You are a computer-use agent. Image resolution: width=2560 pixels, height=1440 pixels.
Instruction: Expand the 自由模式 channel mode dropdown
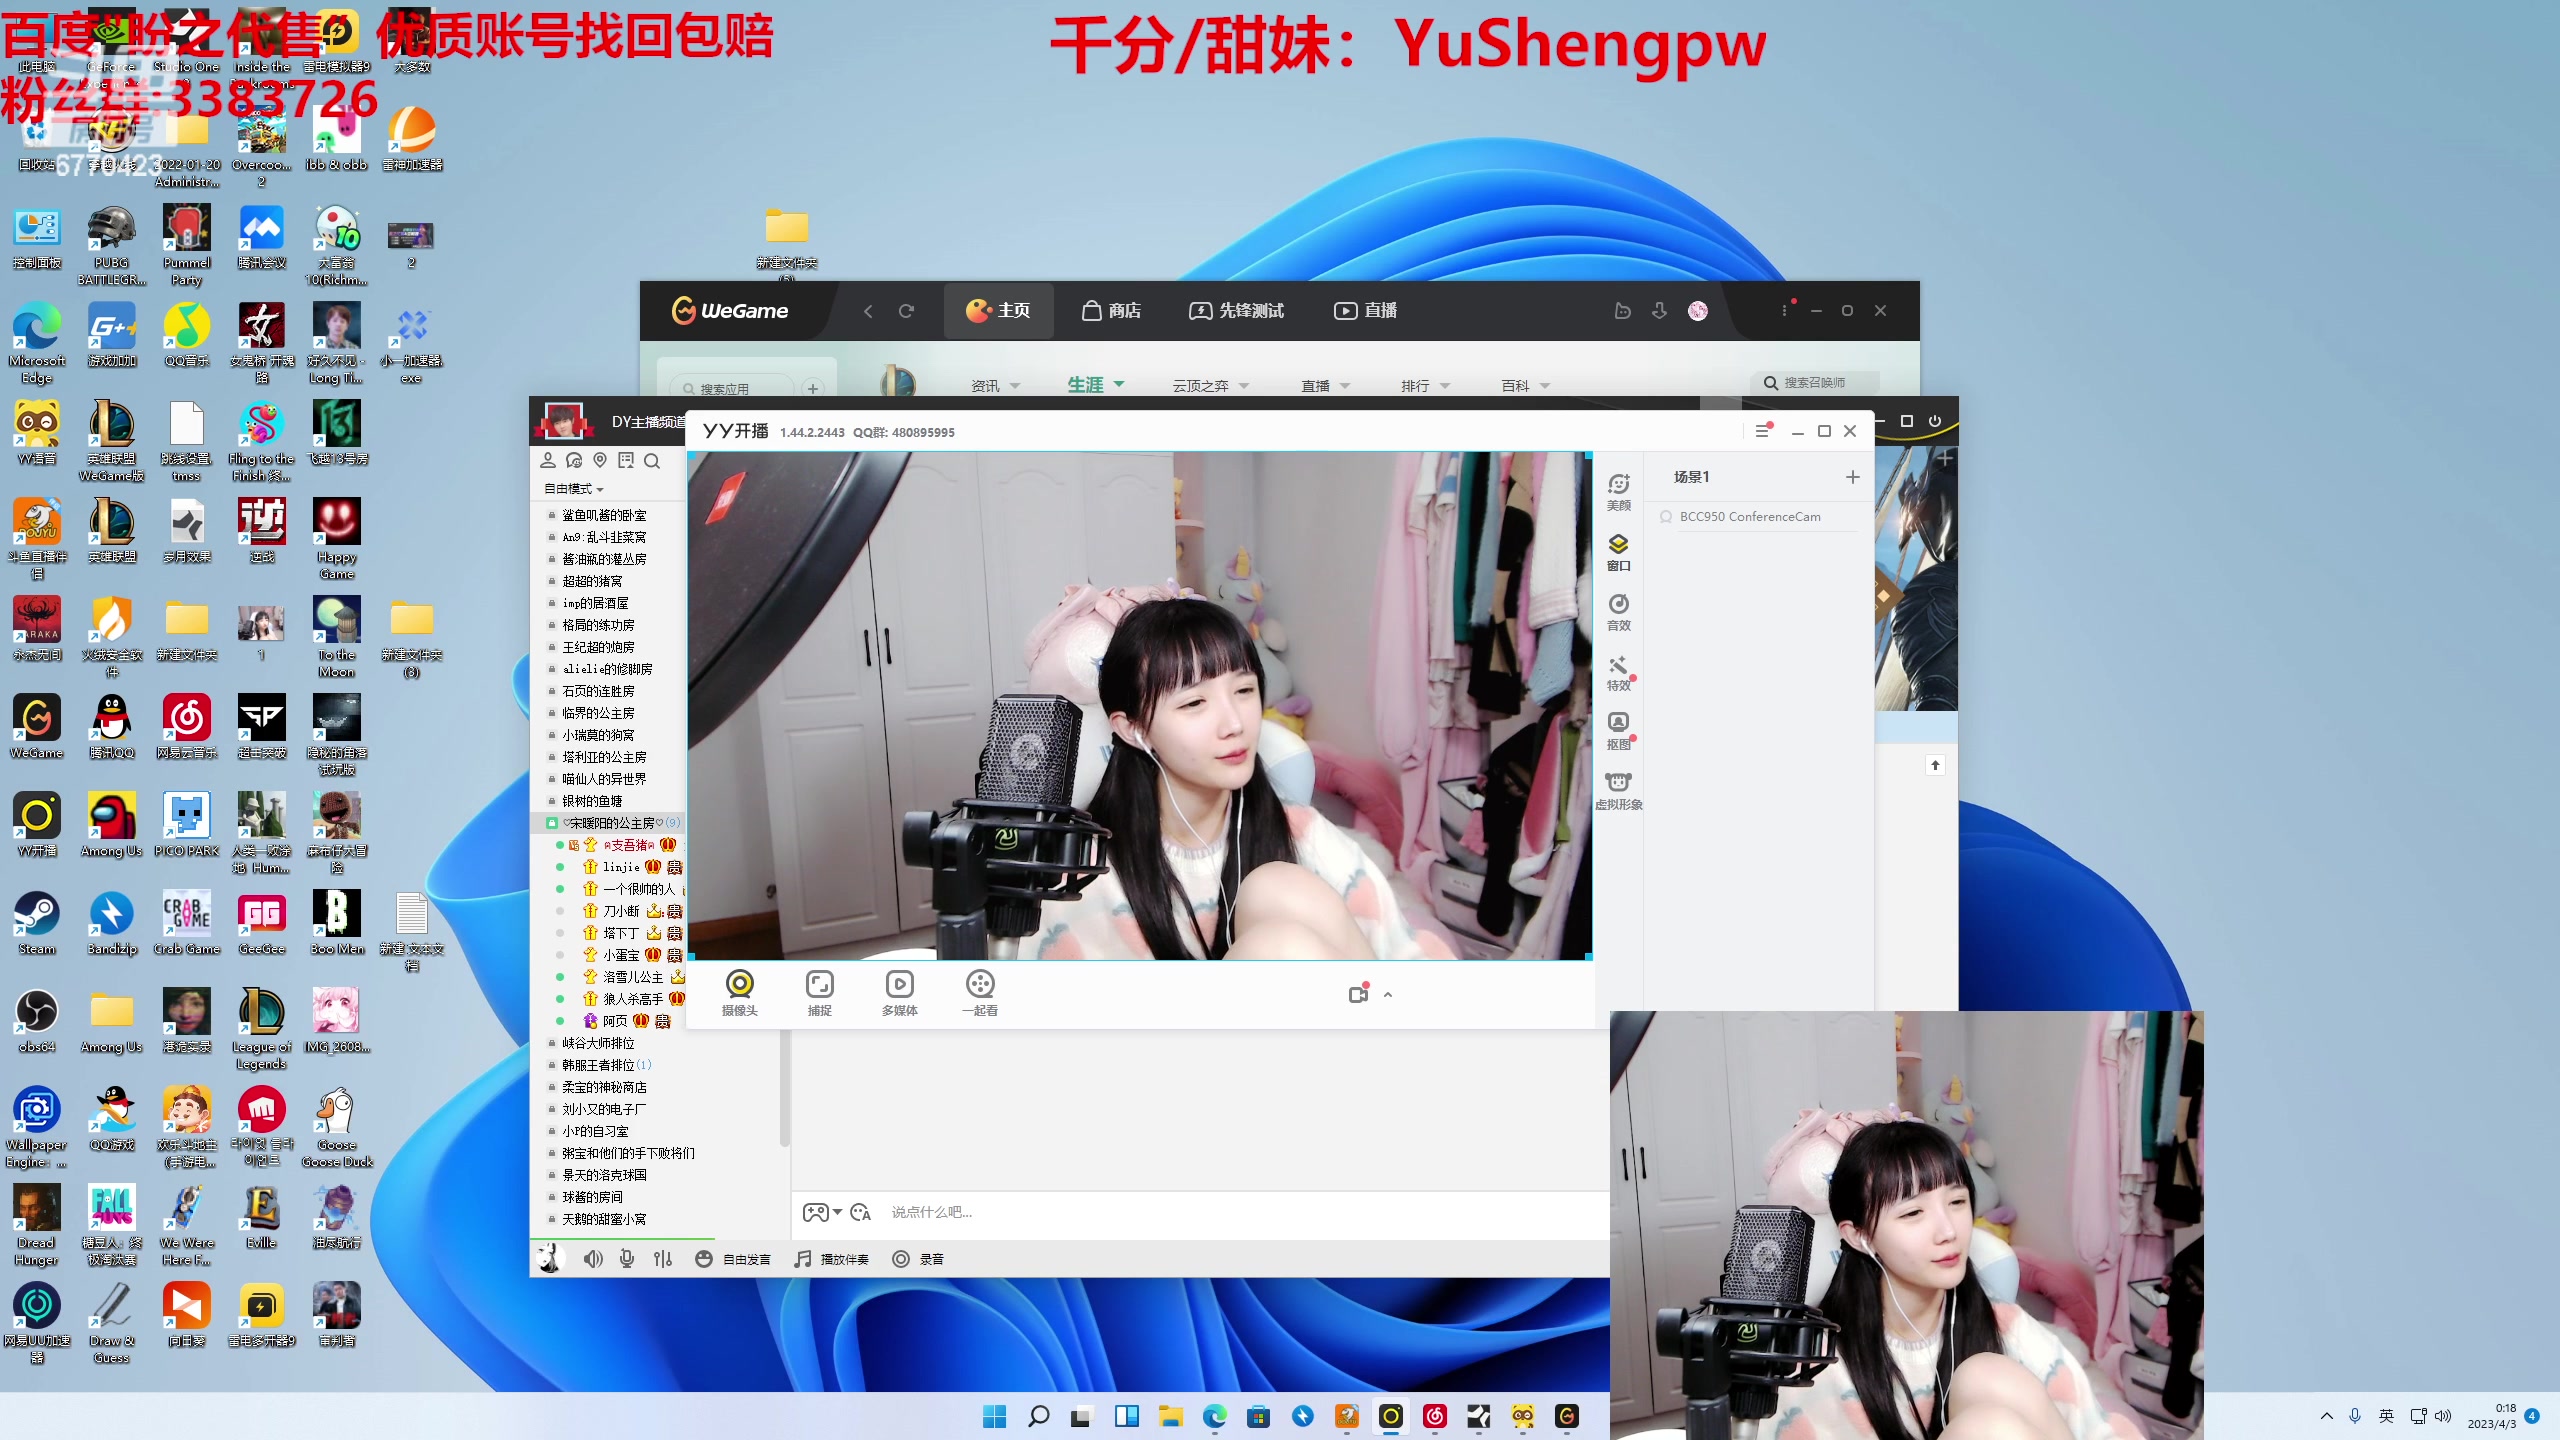click(x=573, y=489)
